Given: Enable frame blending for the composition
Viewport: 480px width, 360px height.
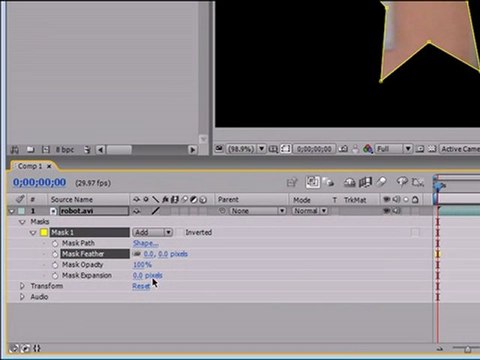Looking at the screenshot, I should click(x=365, y=182).
